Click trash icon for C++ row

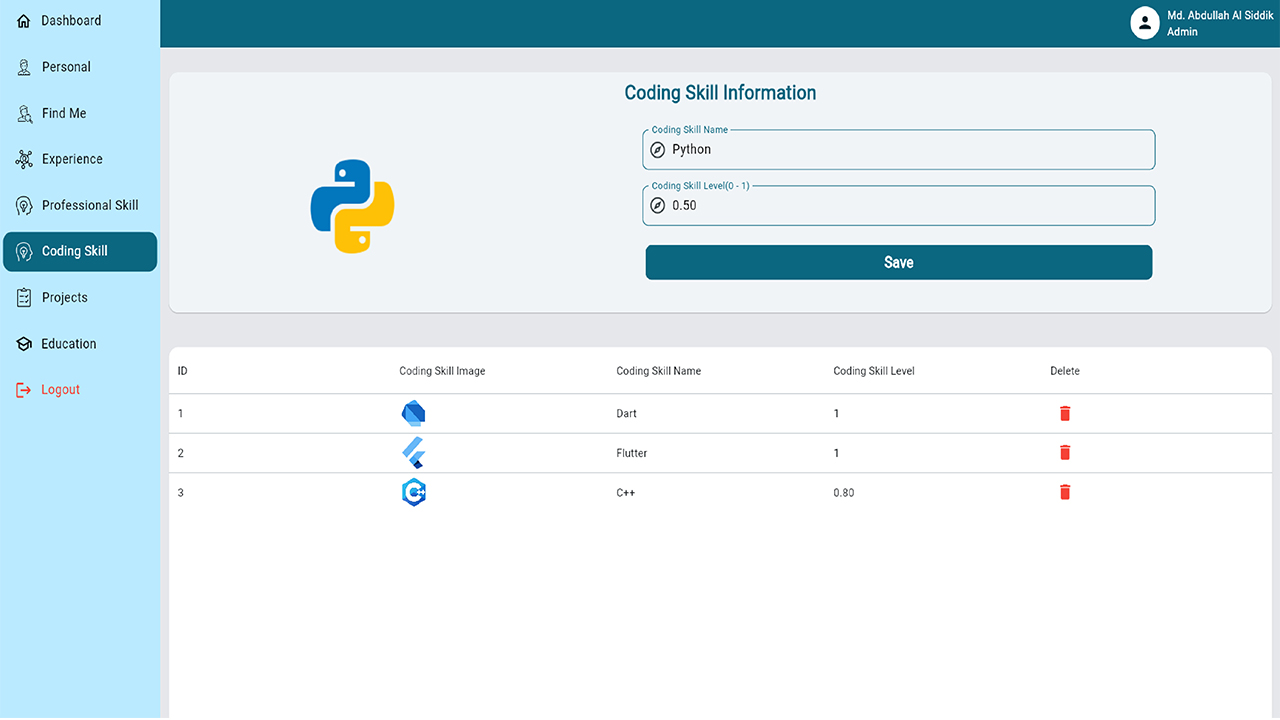tap(1065, 492)
